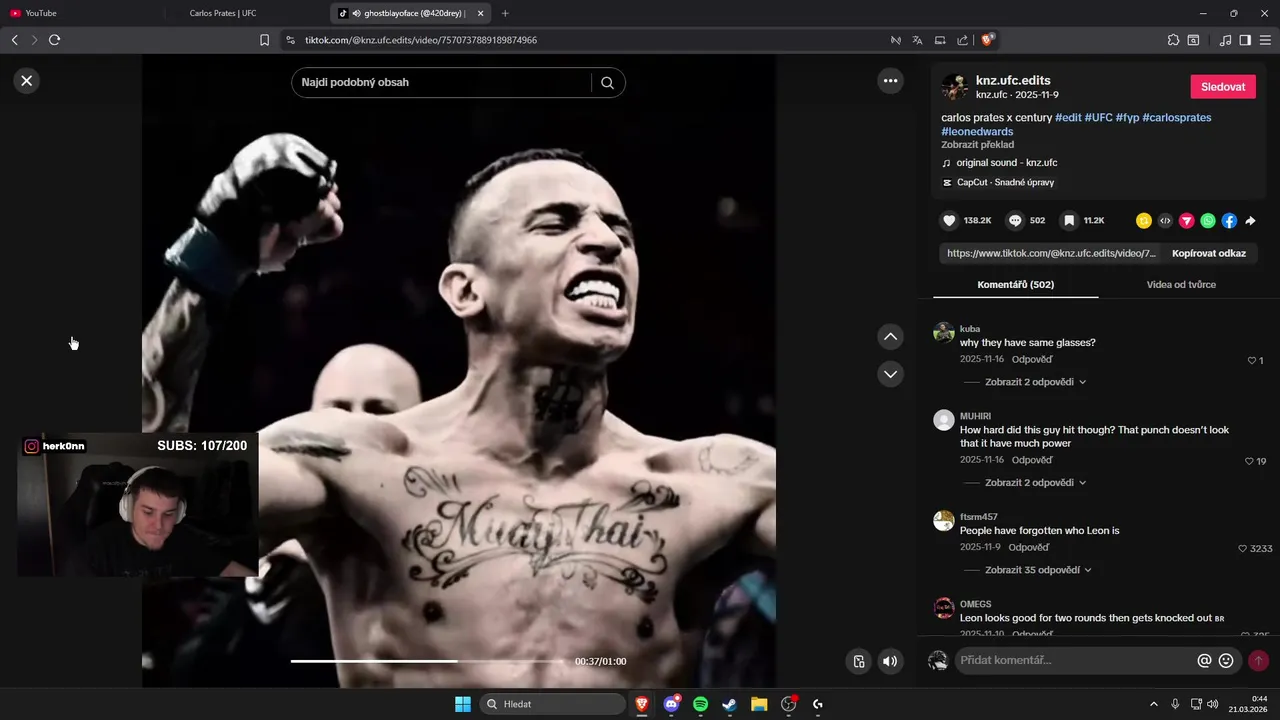Switch to the Komentářů (502) tab
Viewport: 1280px width, 720px height.
pos(1015,285)
